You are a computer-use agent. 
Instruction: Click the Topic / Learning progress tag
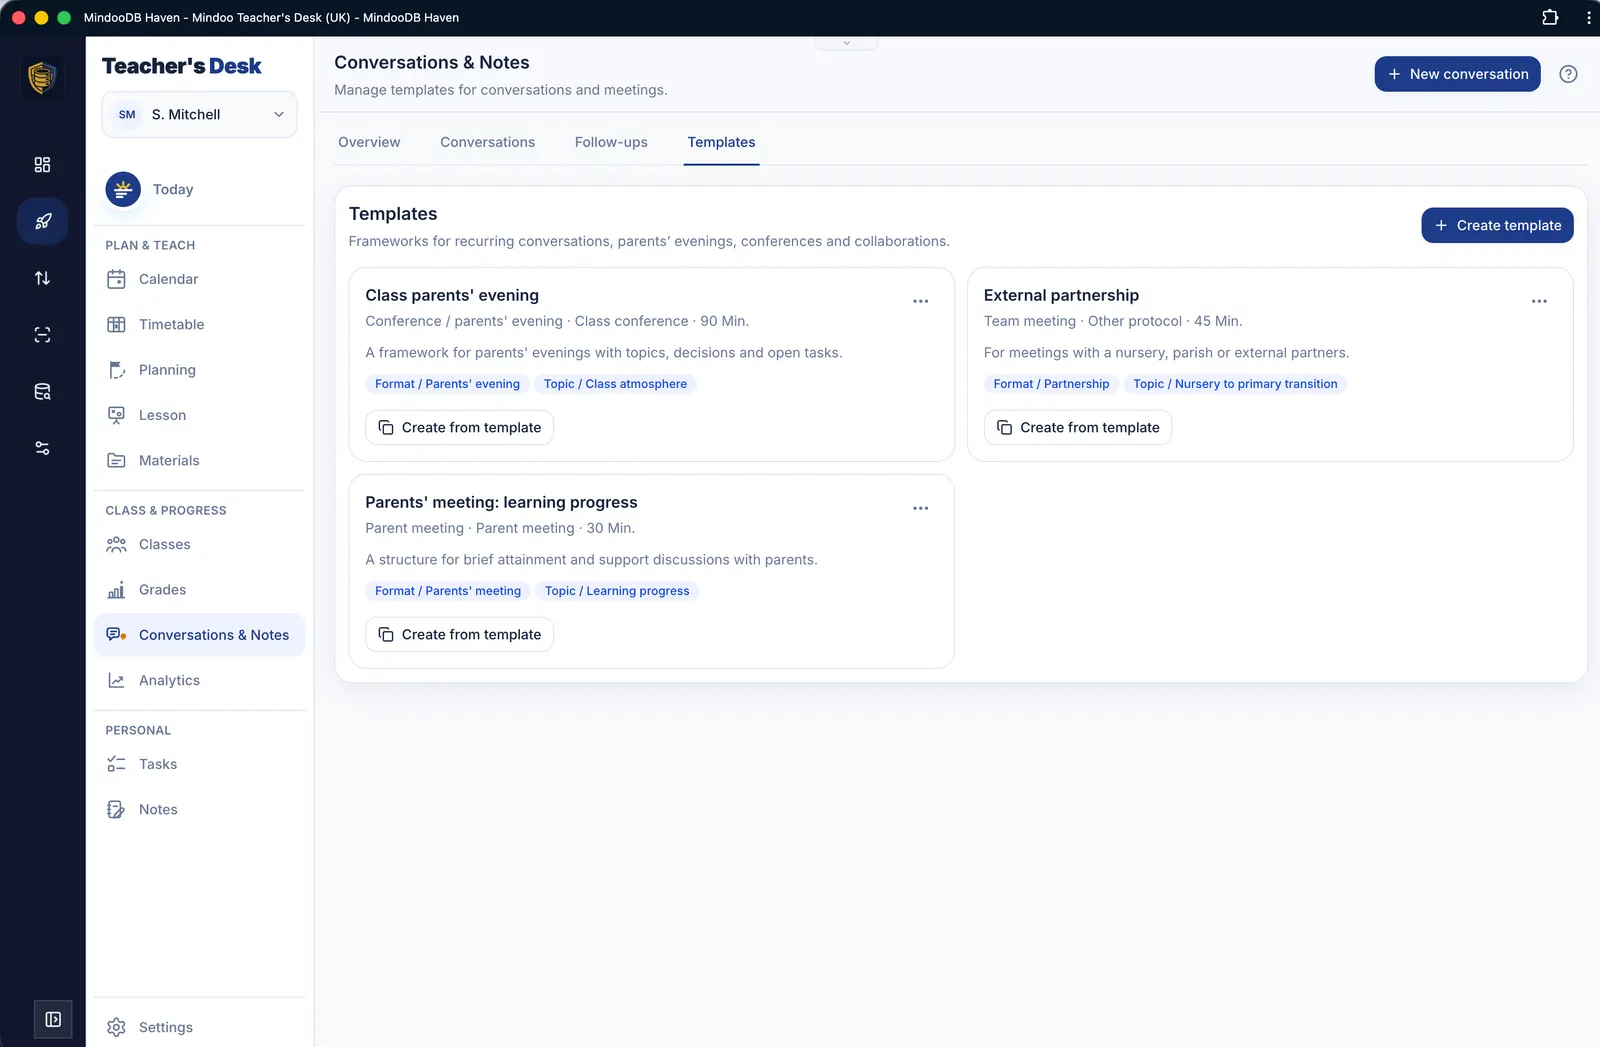tap(617, 591)
